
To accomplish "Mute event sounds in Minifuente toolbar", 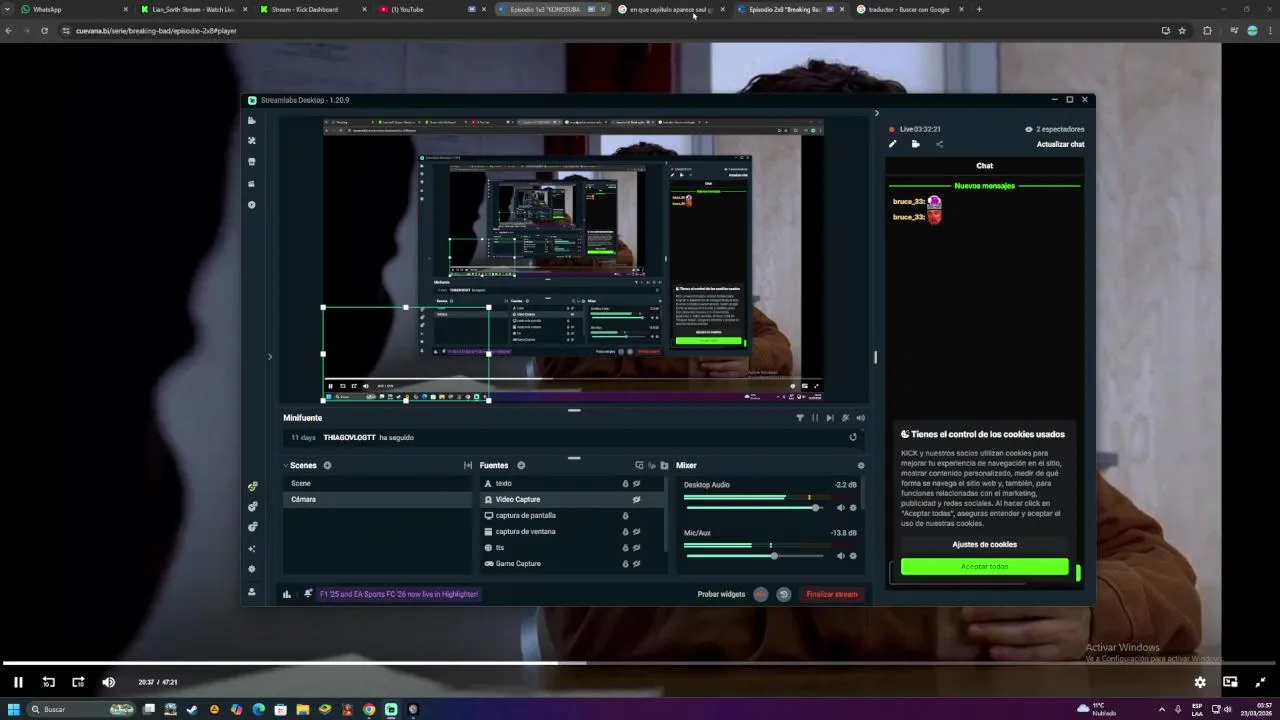I will coord(845,418).
